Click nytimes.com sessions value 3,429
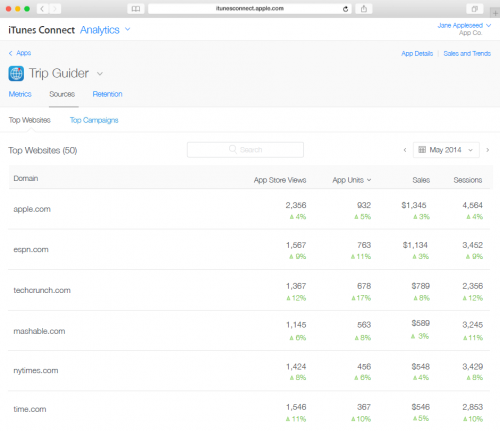 473,367
